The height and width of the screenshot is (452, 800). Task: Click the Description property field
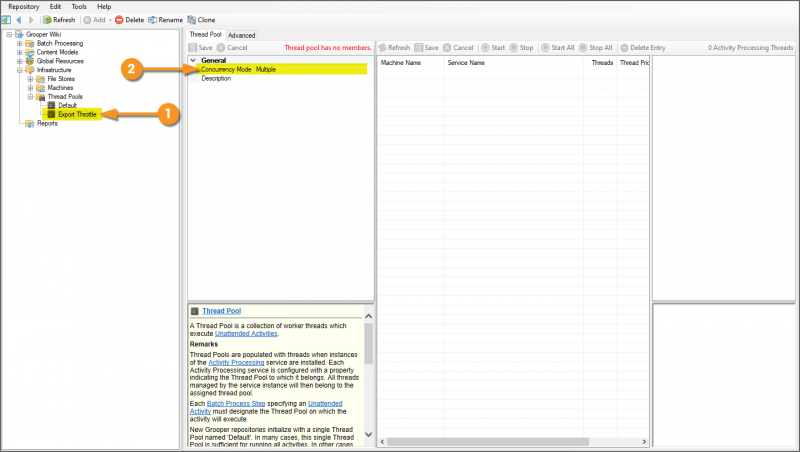point(282,79)
